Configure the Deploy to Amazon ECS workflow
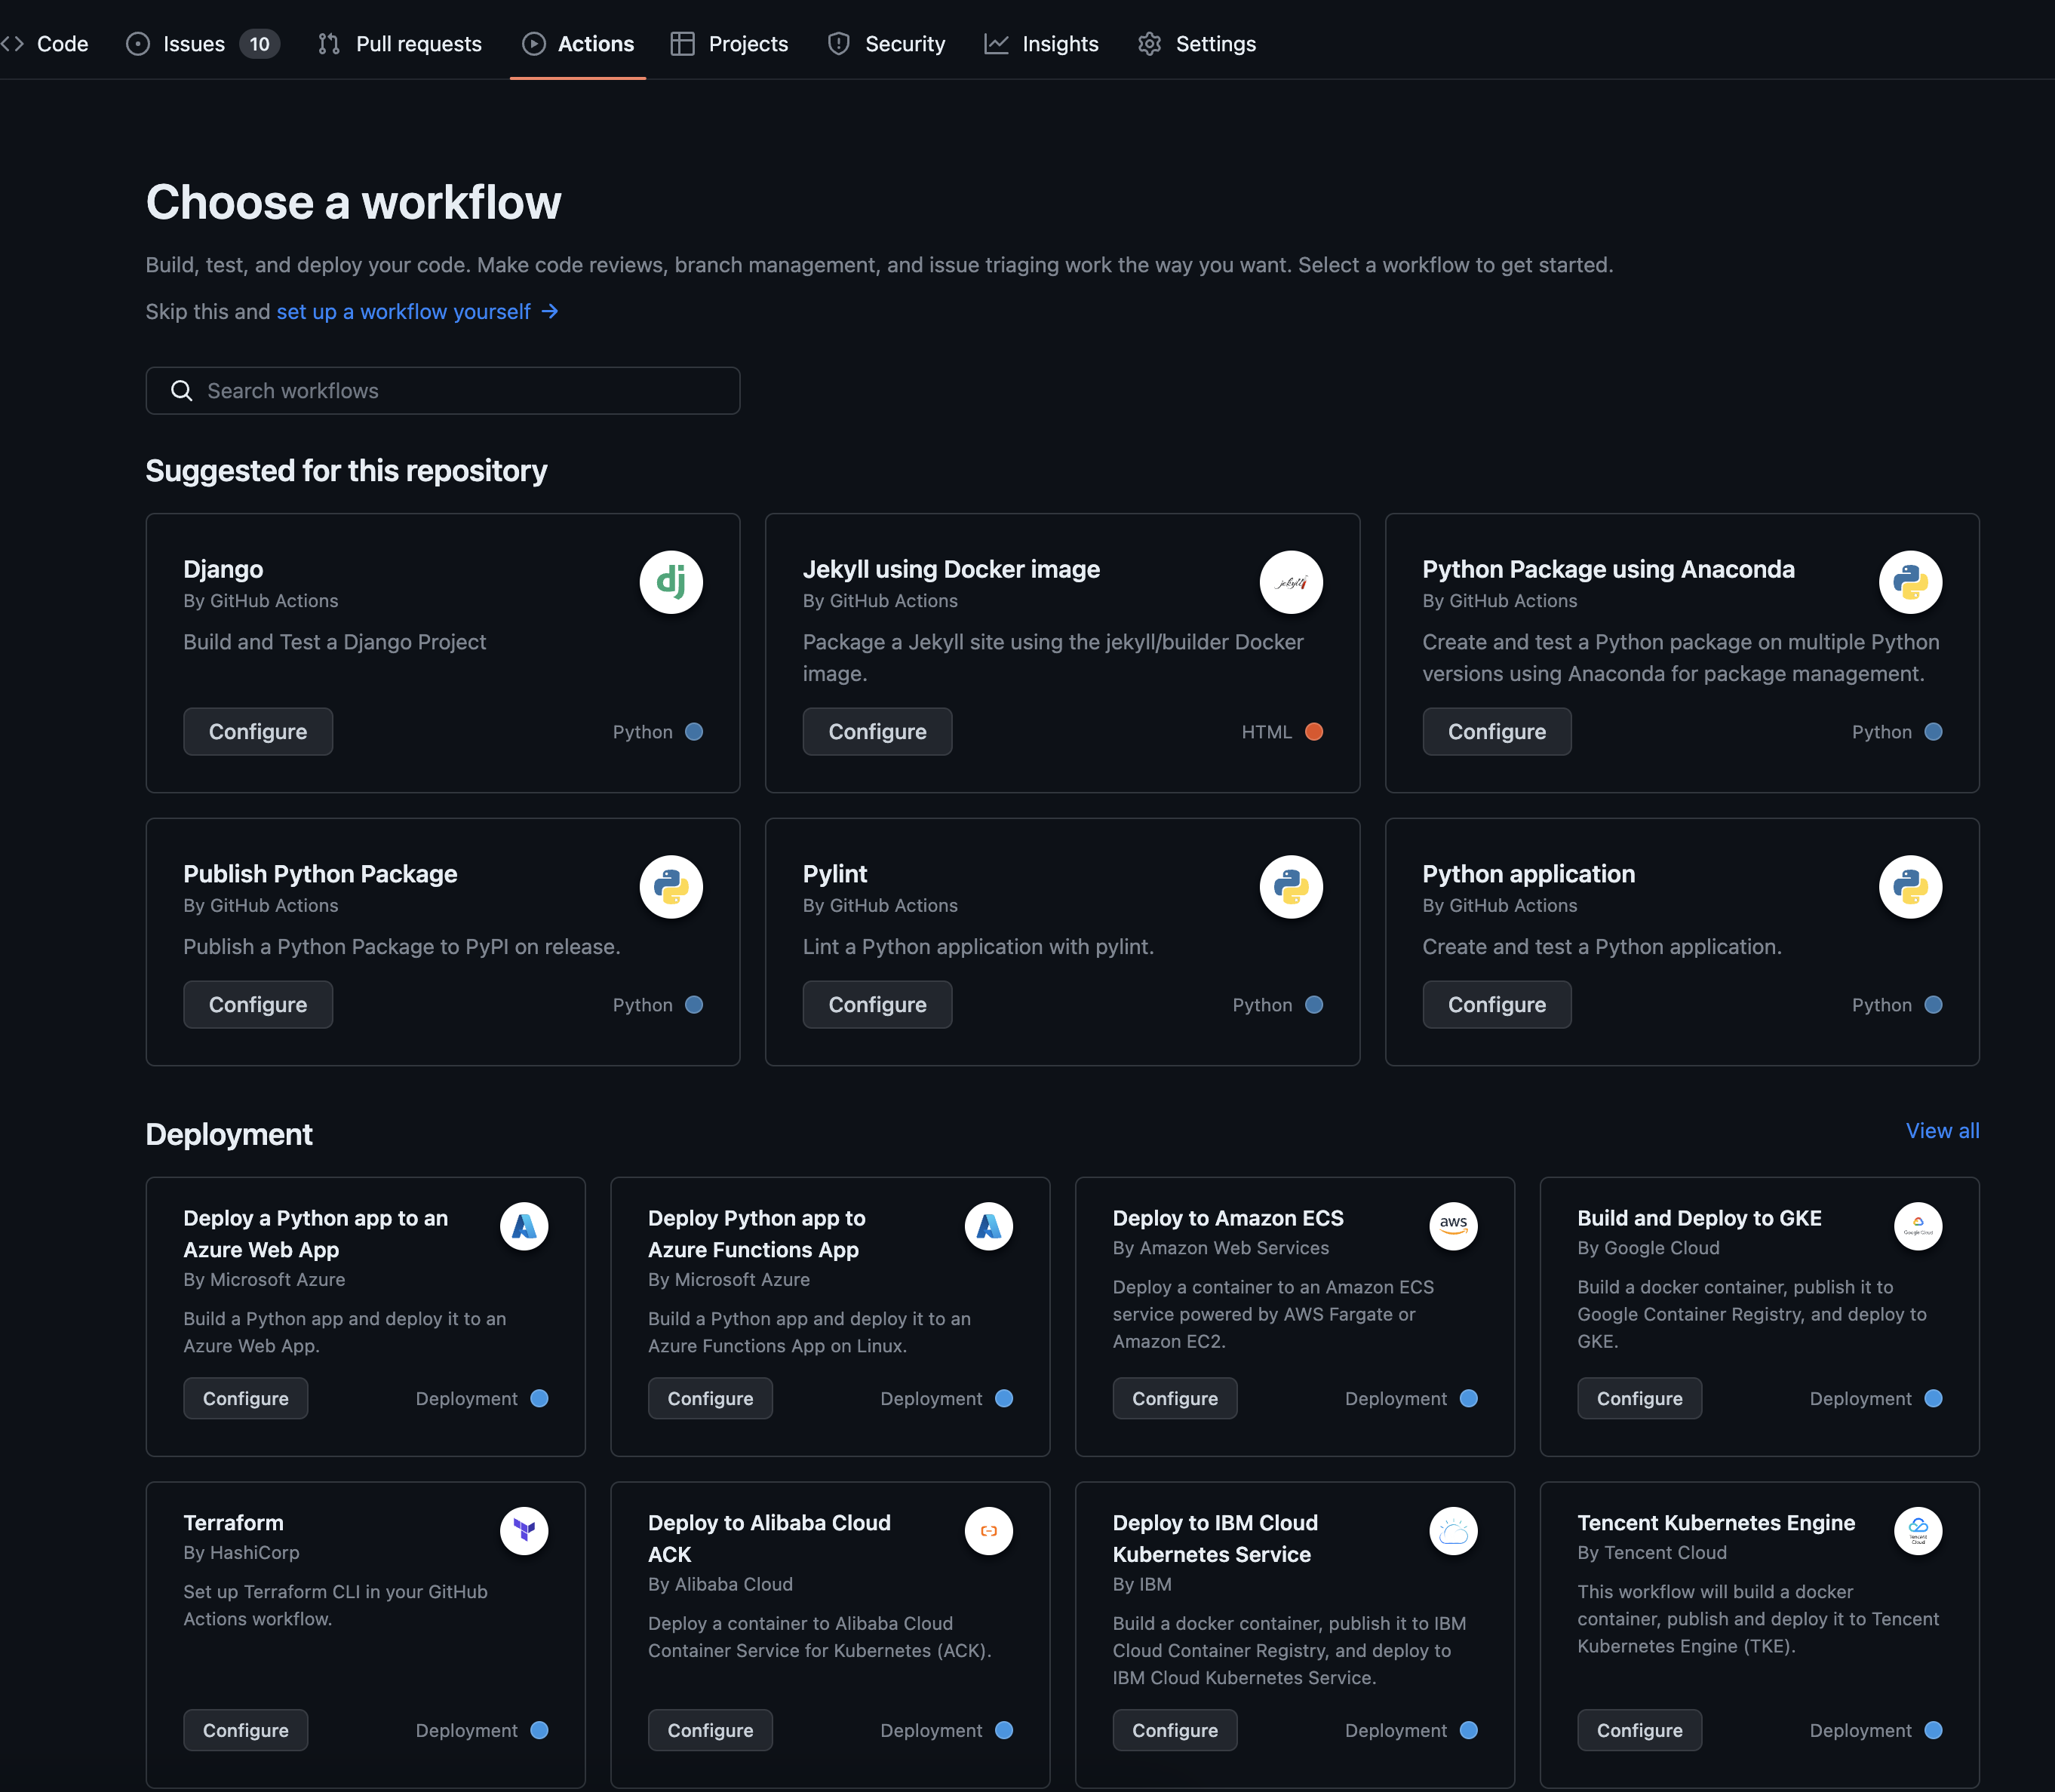 1175,1399
